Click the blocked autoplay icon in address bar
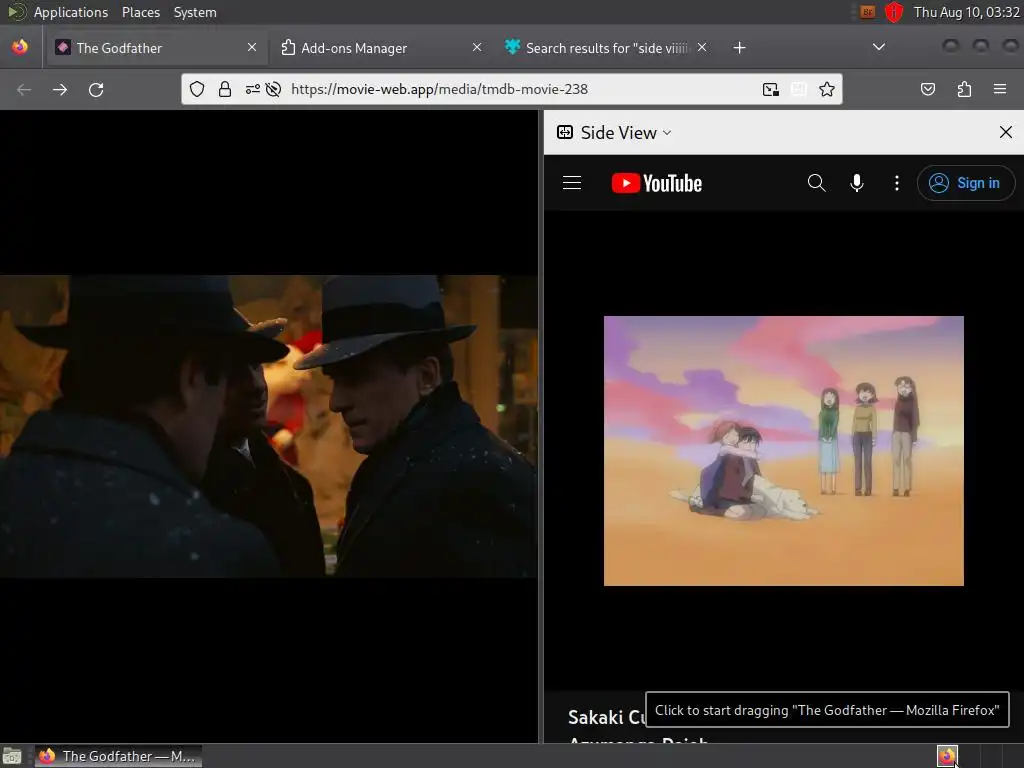Screen dimensions: 1024x768 click(274, 89)
